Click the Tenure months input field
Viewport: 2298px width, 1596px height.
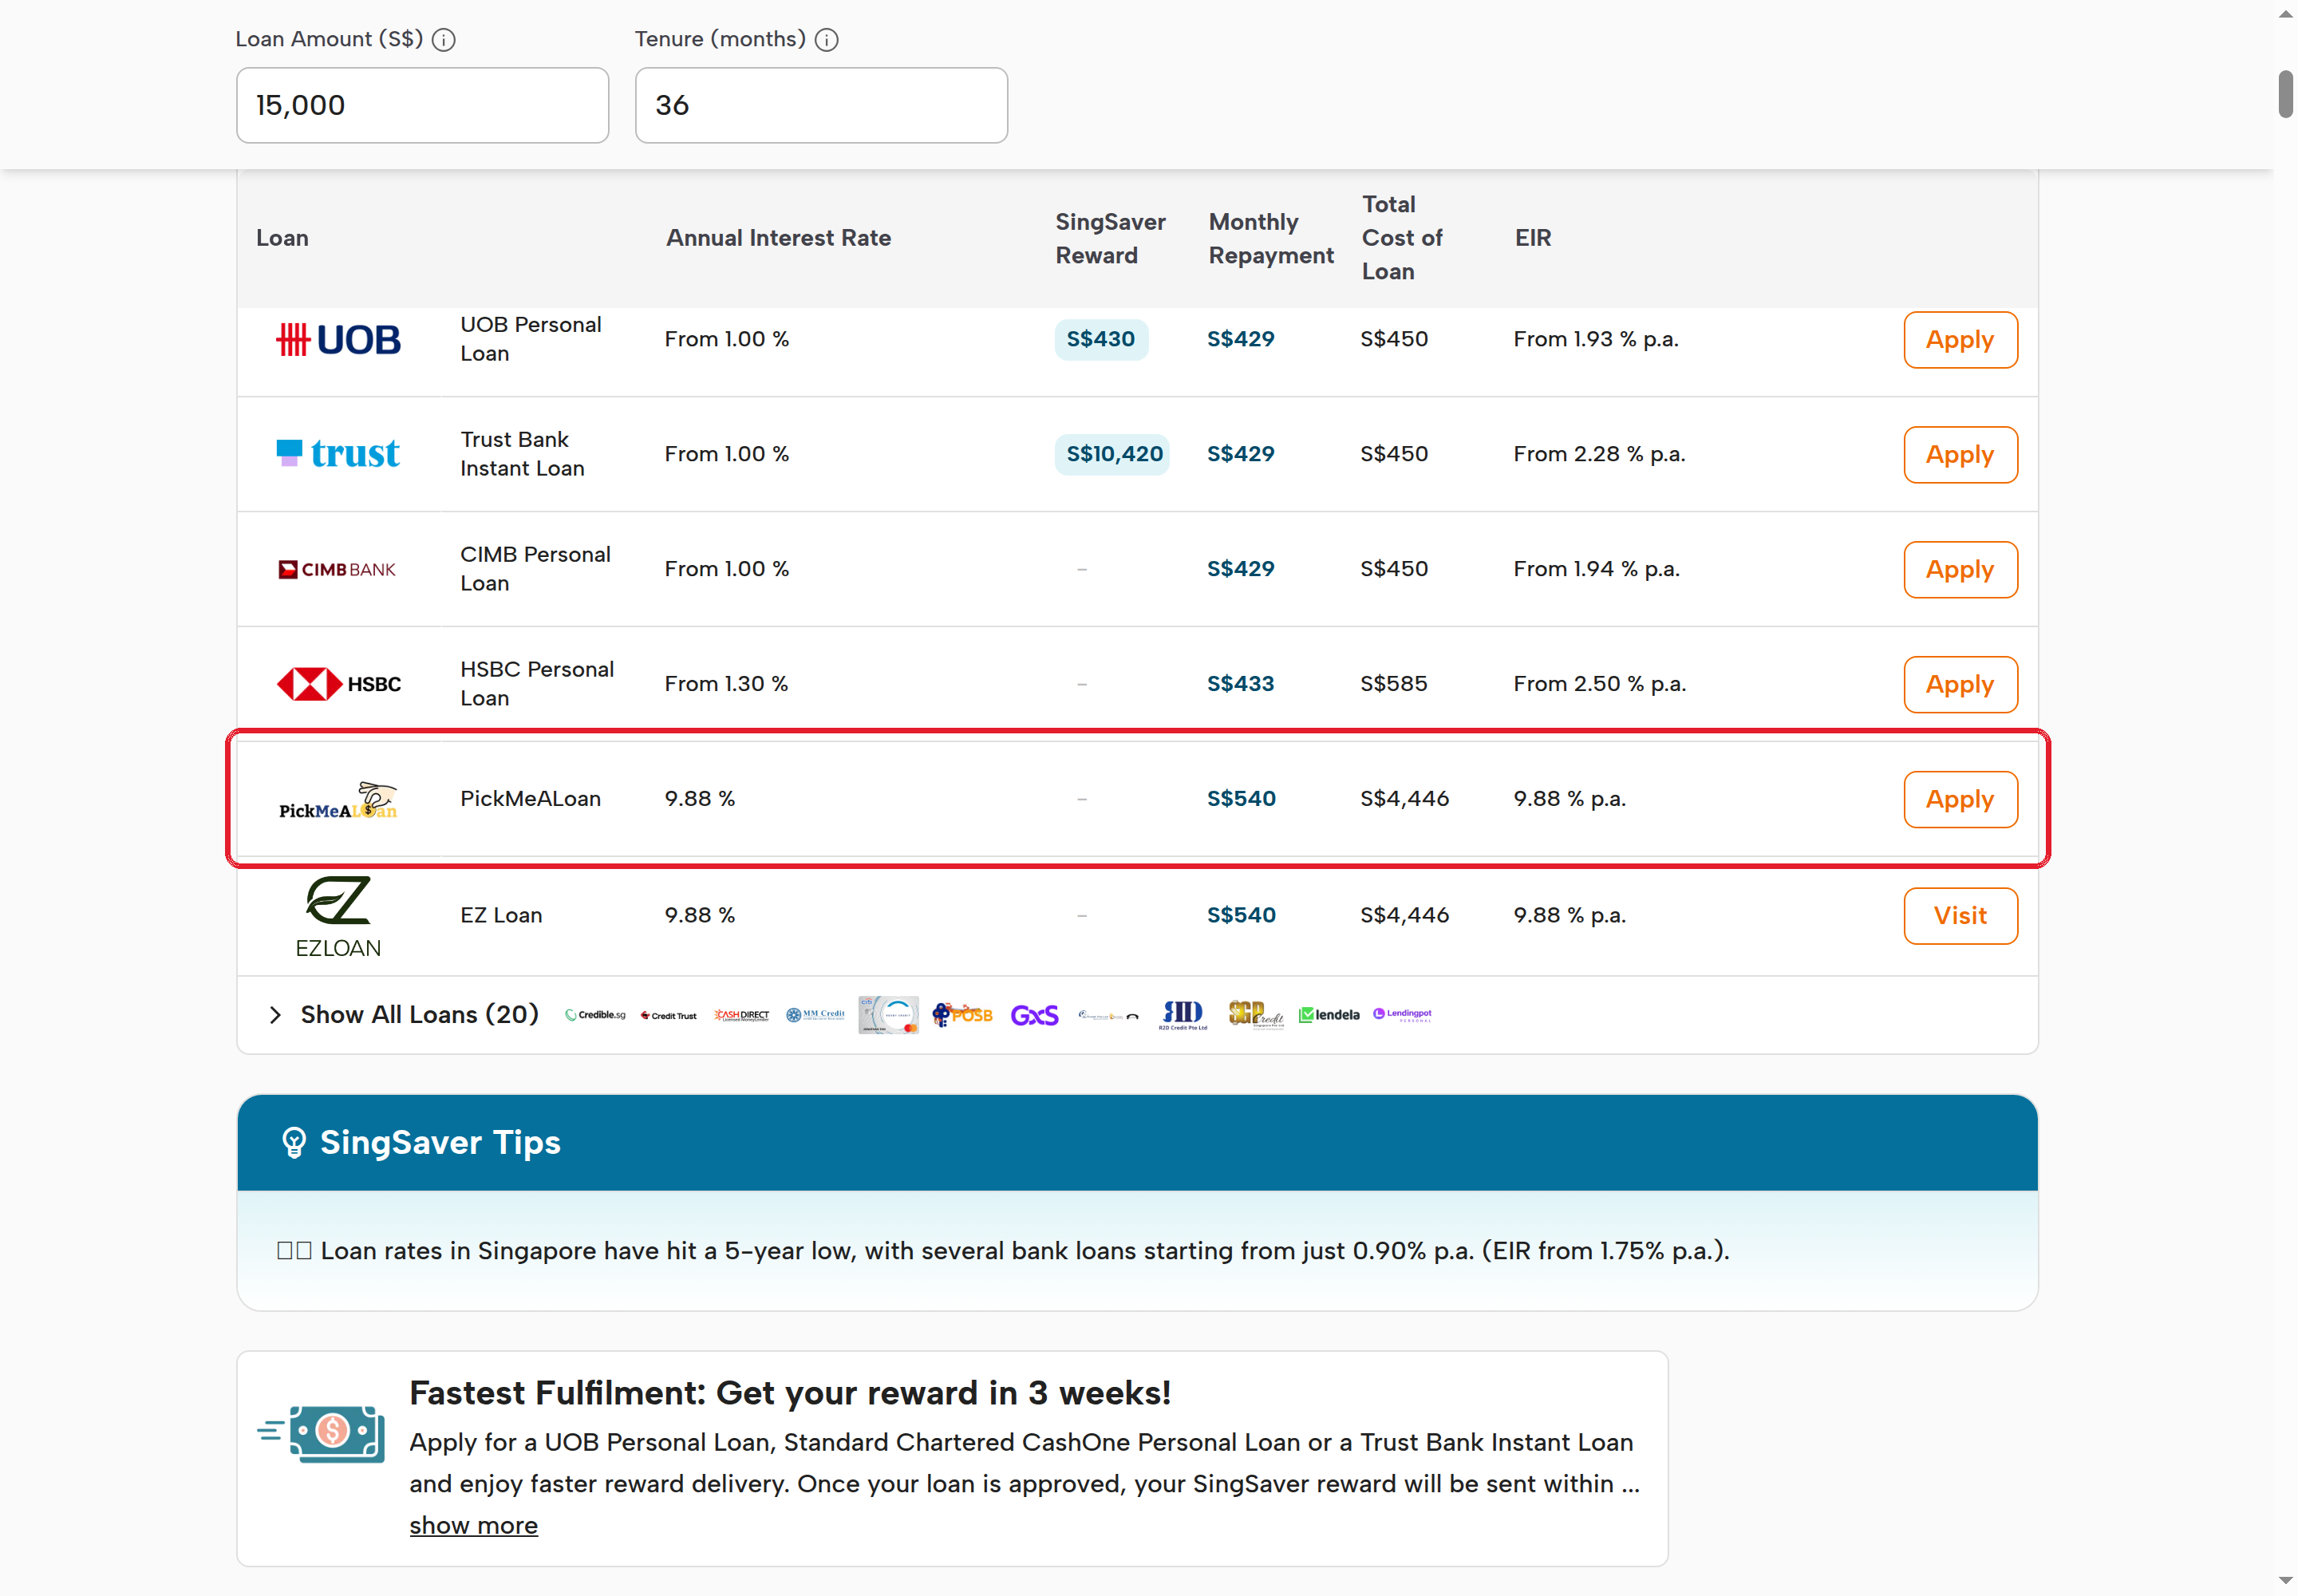tap(821, 105)
